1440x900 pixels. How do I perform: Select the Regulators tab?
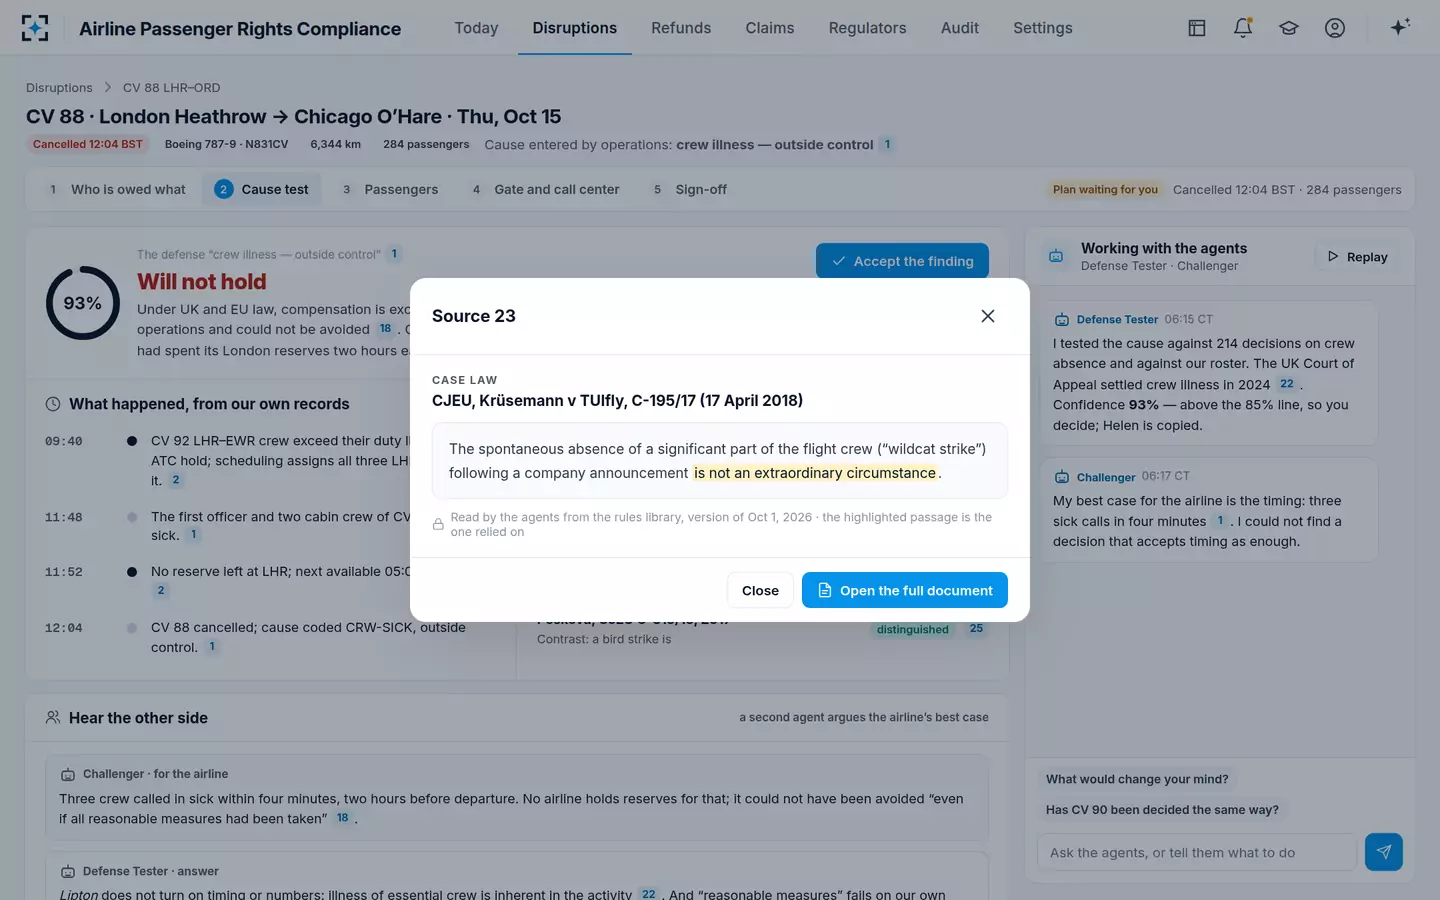pyautogui.click(x=867, y=28)
